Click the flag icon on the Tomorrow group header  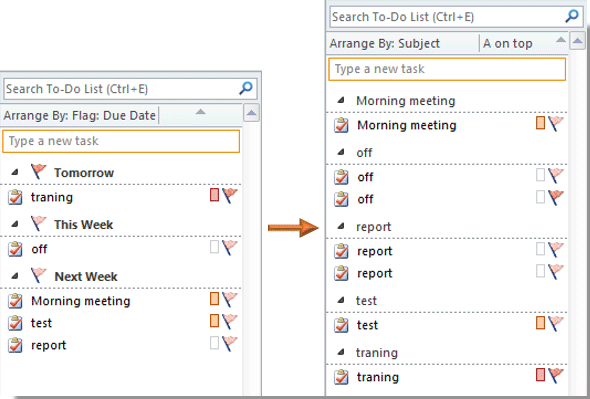coord(38,172)
